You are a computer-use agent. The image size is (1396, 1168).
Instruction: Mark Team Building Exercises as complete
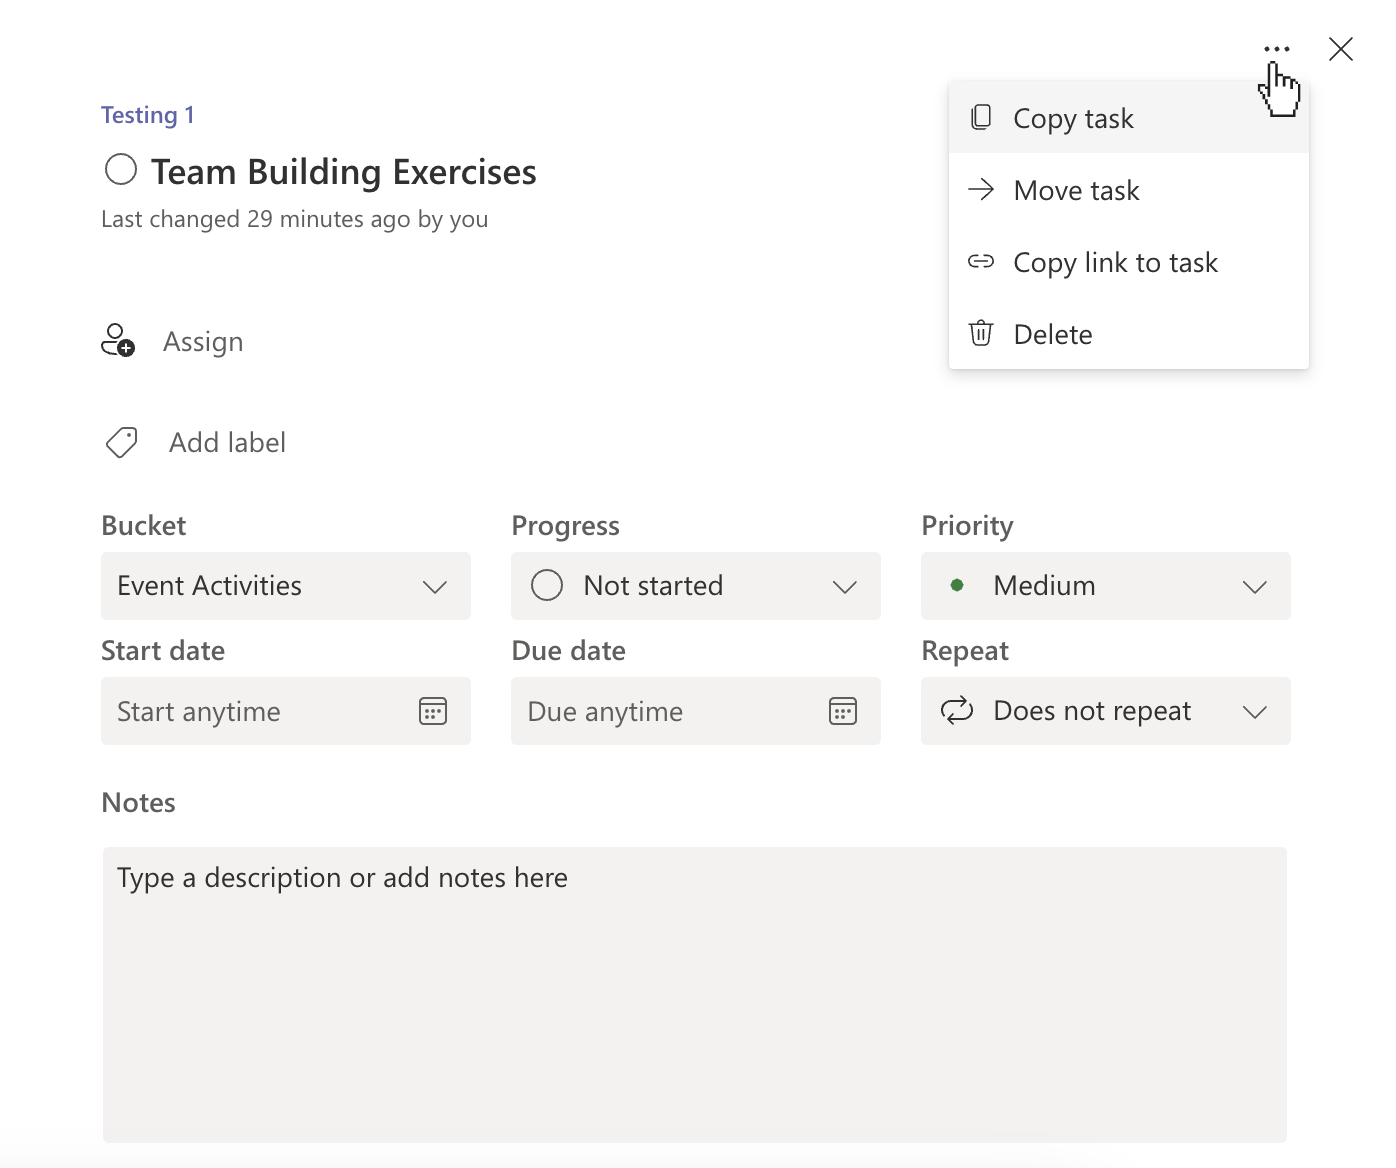click(120, 170)
